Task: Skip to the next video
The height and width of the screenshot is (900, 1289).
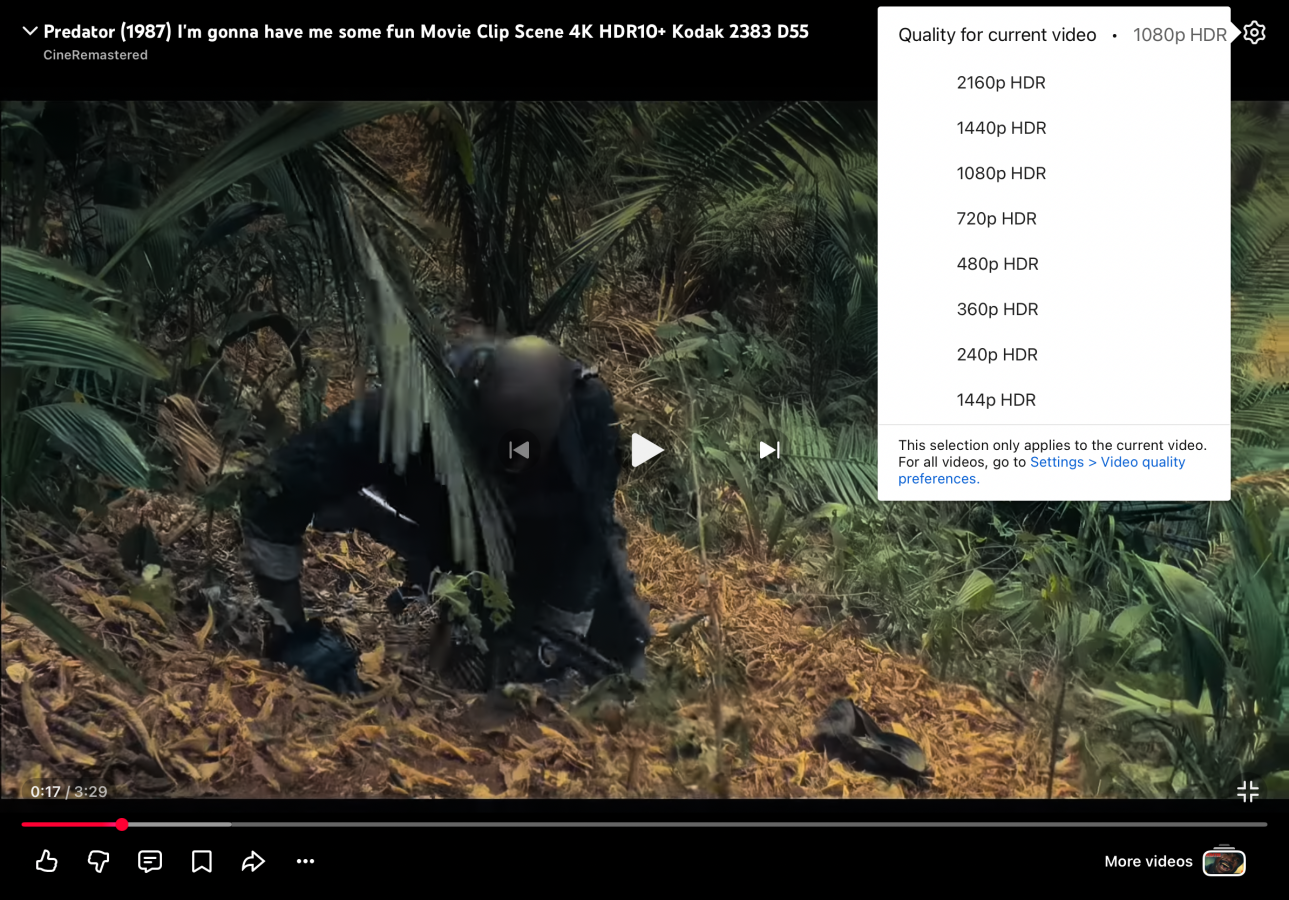Action: tap(769, 450)
